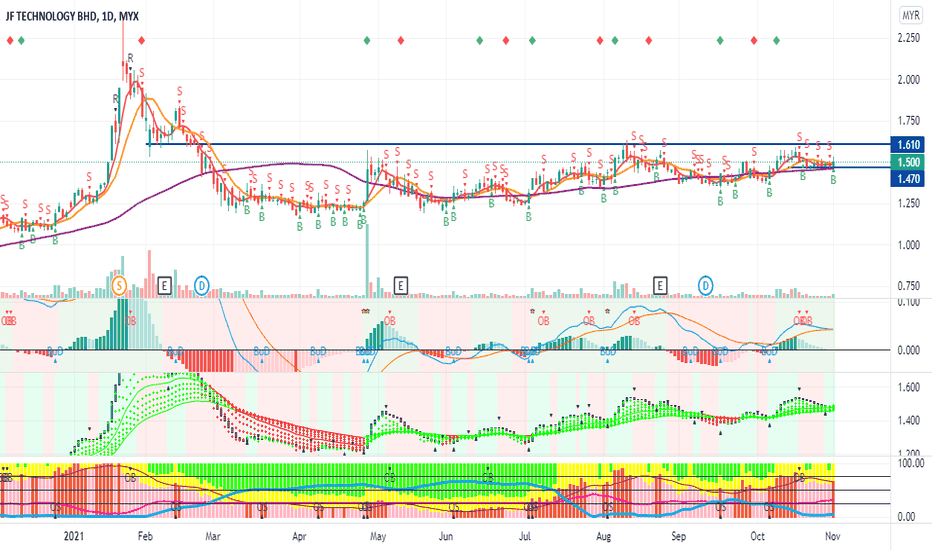This screenshot has width=932, height=550.
Task: Click the Apr time axis label
Action: pyautogui.click(x=299, y=536)
